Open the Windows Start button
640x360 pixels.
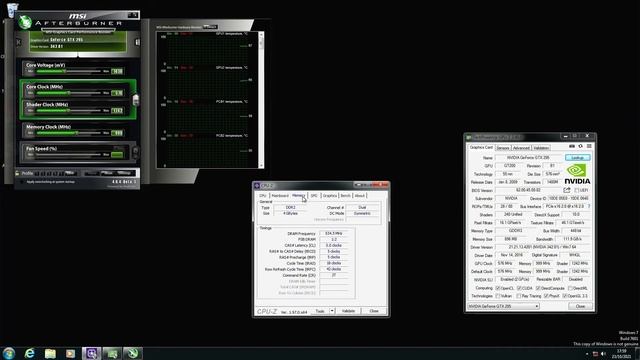(9, 353)
